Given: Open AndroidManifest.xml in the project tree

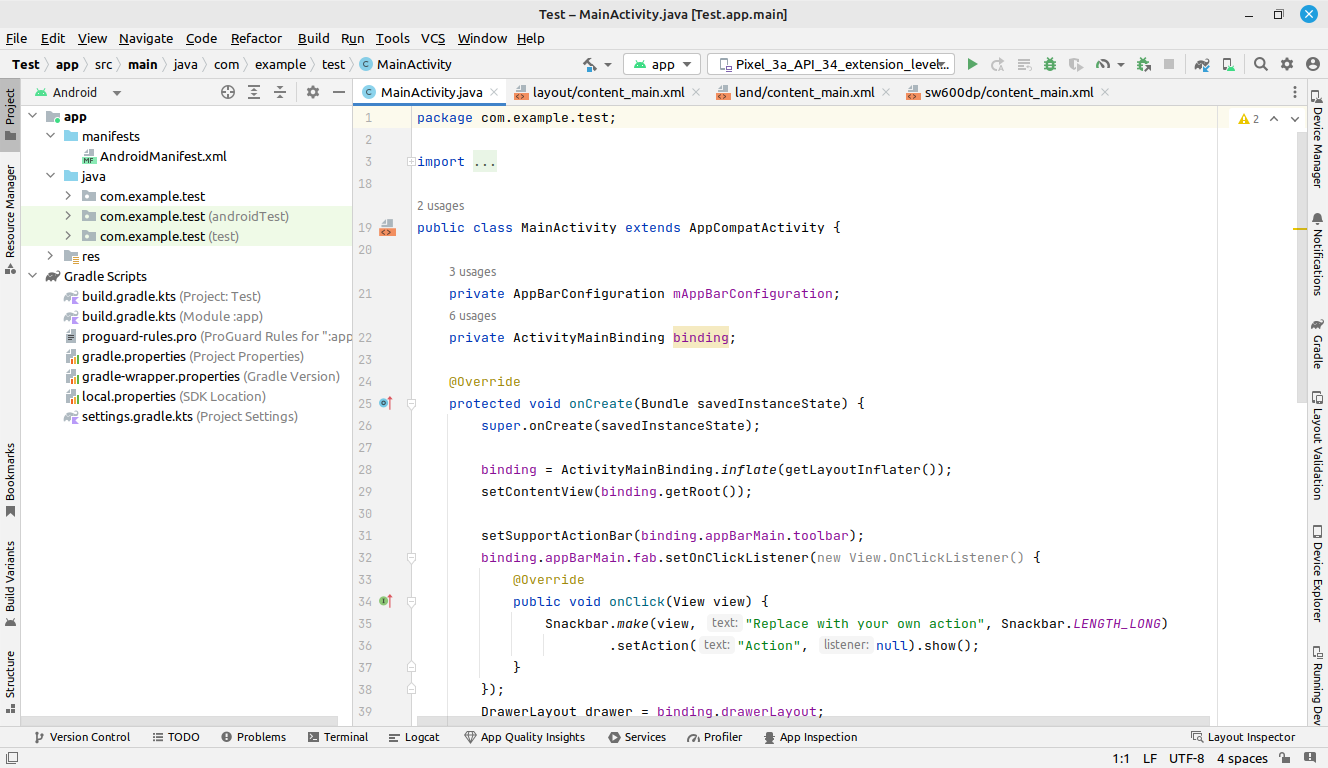Looking at the screenshot, I should (x=163, y=156).
